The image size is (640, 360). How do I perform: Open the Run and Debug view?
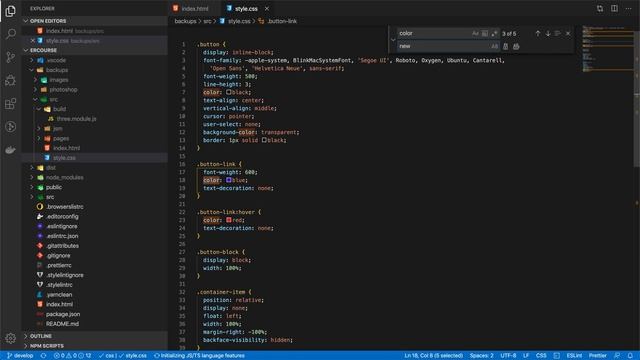[11, 80]
